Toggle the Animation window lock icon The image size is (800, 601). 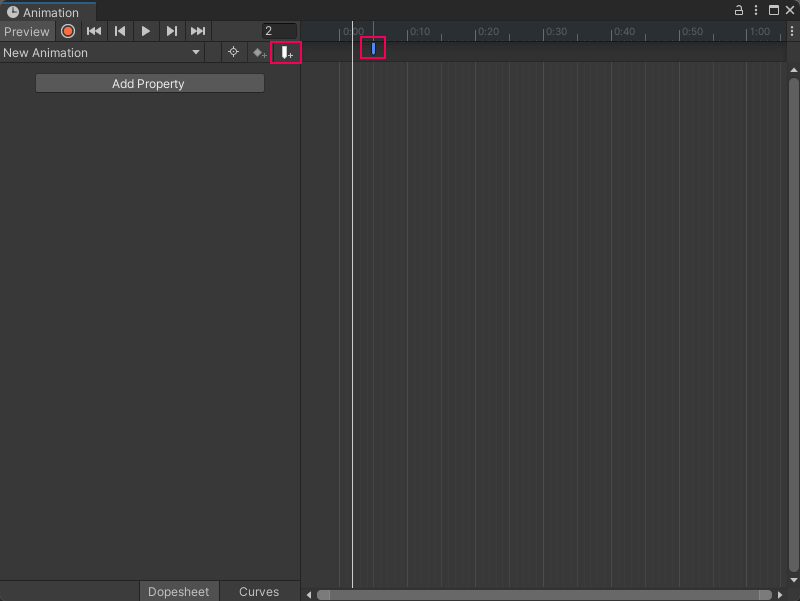point(739,11)
